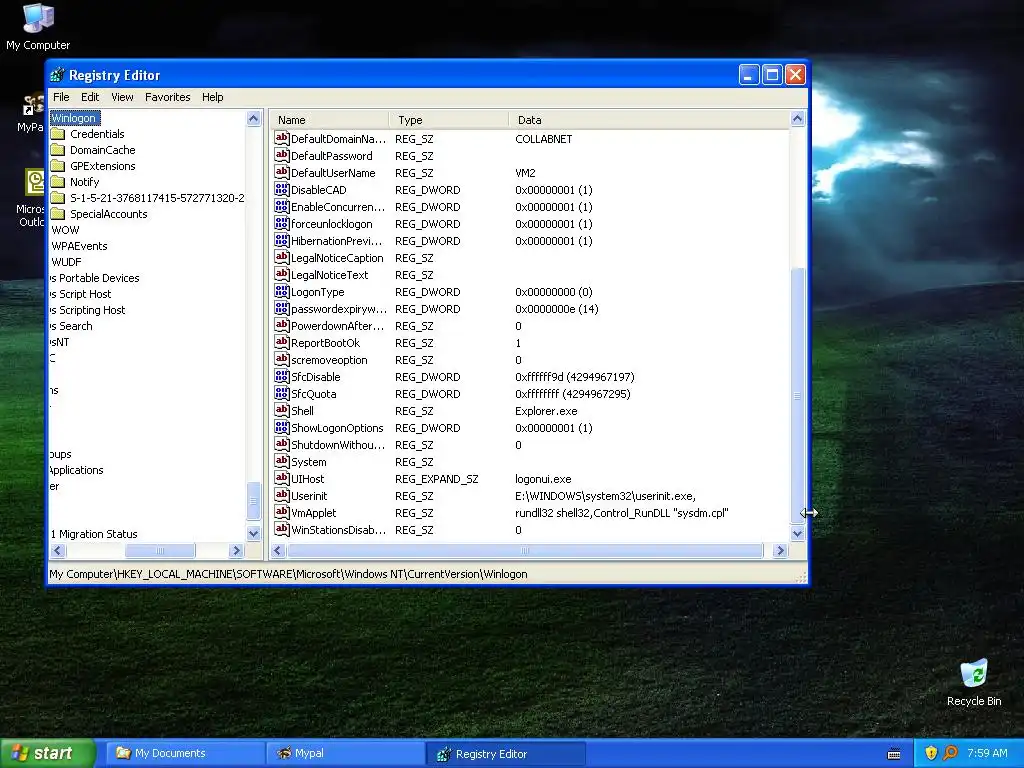The width and height of the screenshot is (1024, 768).
Task: Click tree pane scroll left arrow
Action: (x=57, y=551)
